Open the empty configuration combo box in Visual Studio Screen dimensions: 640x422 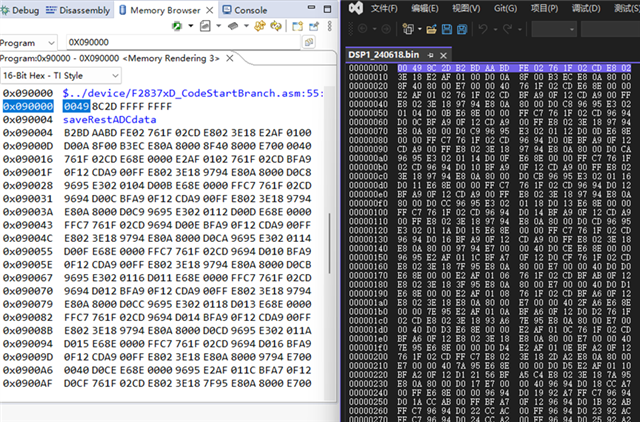[x=554, y=29]
